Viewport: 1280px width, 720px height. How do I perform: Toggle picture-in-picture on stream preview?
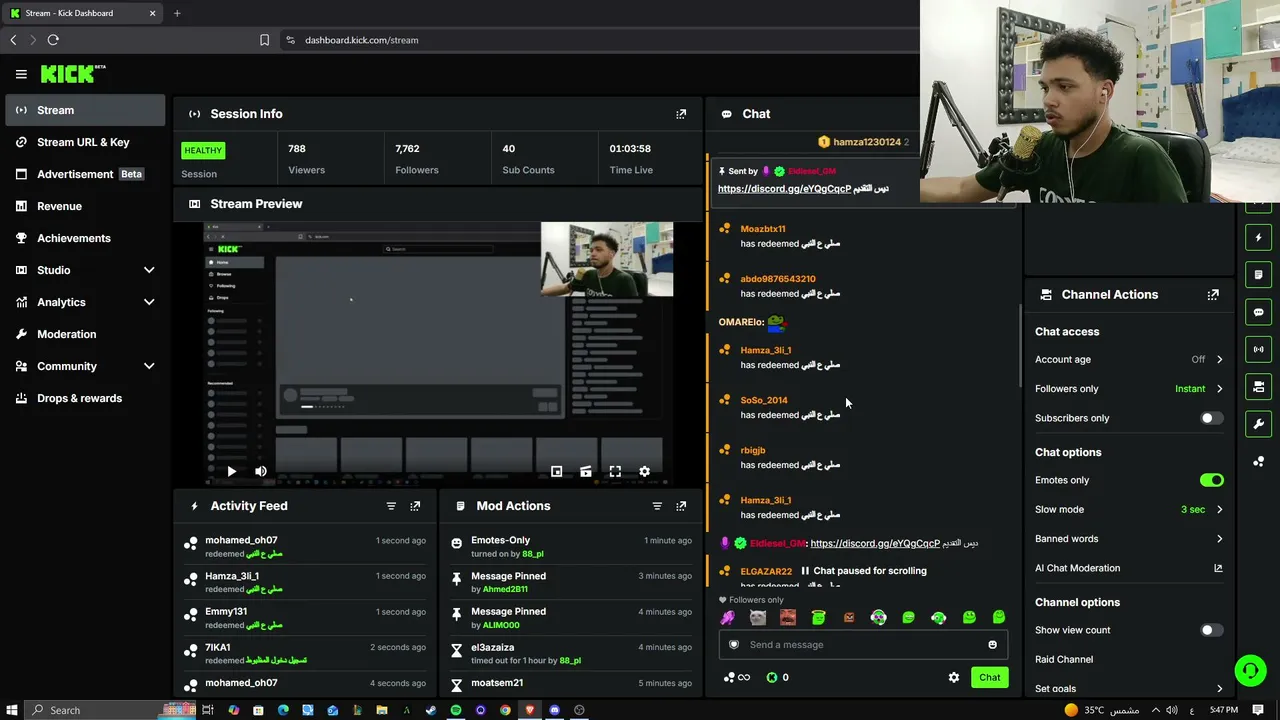tap(557, 471)
